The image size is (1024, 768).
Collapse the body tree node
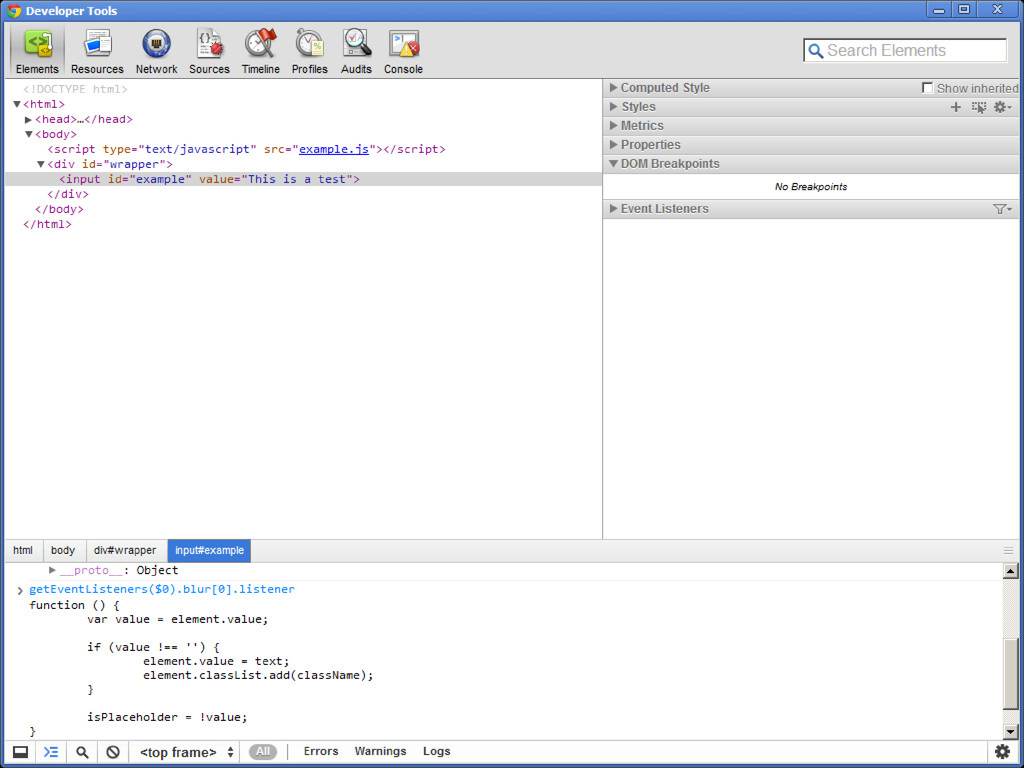click(x=29, y=134)
